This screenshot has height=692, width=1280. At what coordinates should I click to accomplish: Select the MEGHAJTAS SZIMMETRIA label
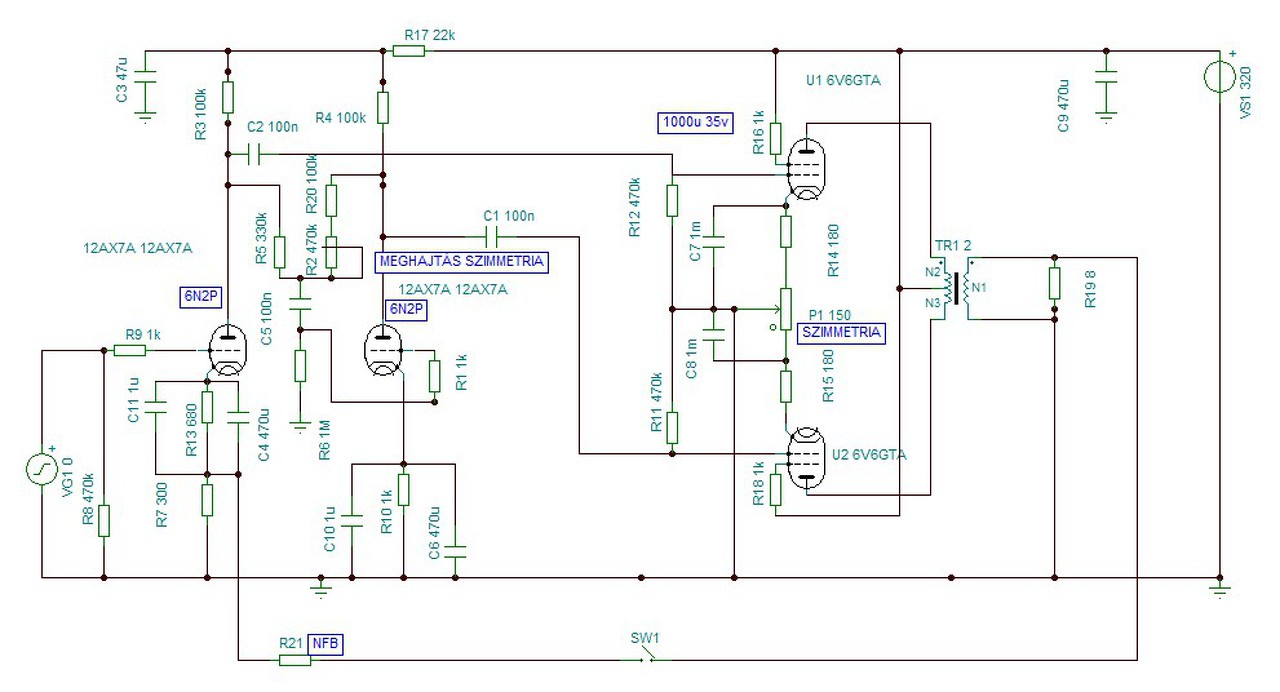coord(461,261)
